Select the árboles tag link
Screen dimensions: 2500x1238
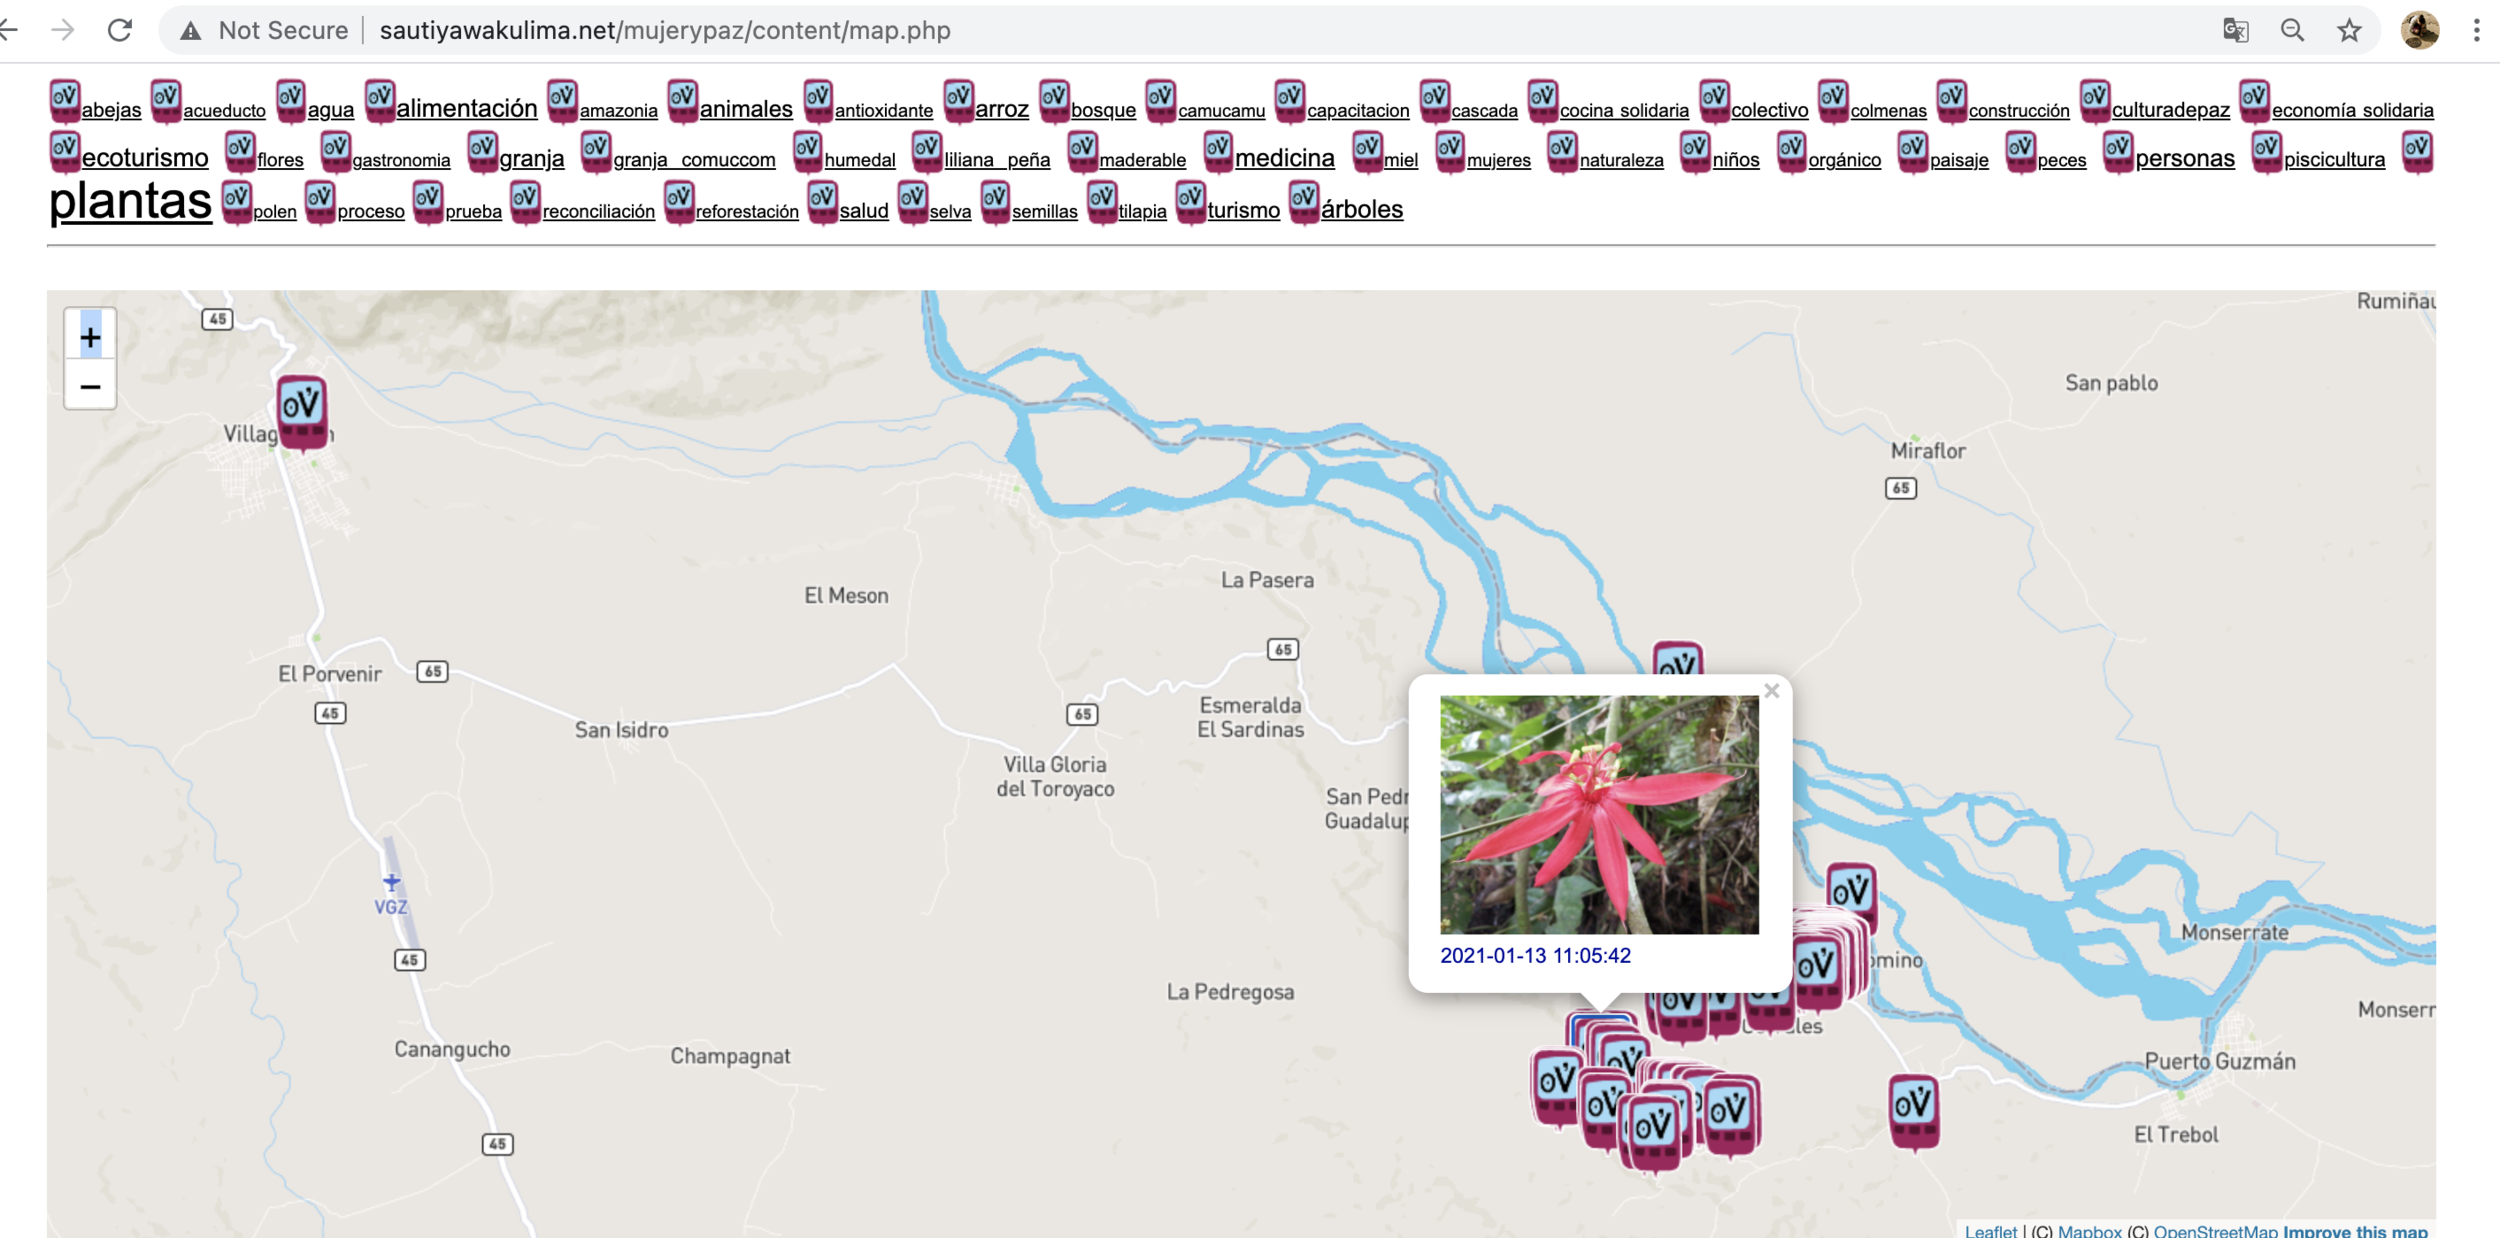[1361, 209]
